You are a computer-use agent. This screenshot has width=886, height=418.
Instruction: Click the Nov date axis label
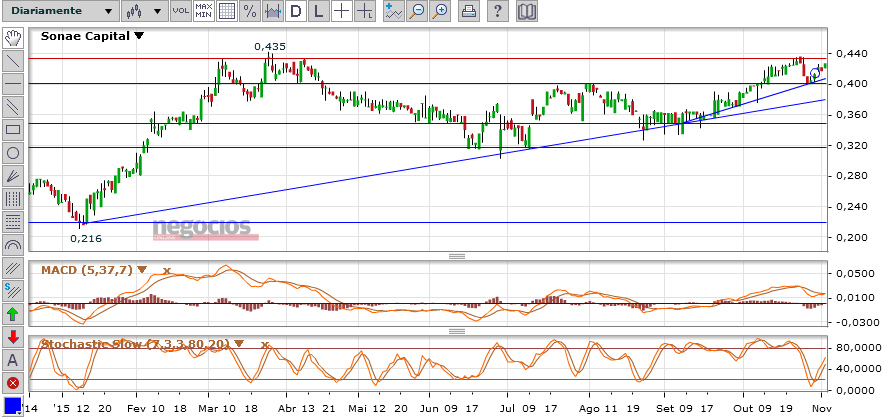(822, 408)
